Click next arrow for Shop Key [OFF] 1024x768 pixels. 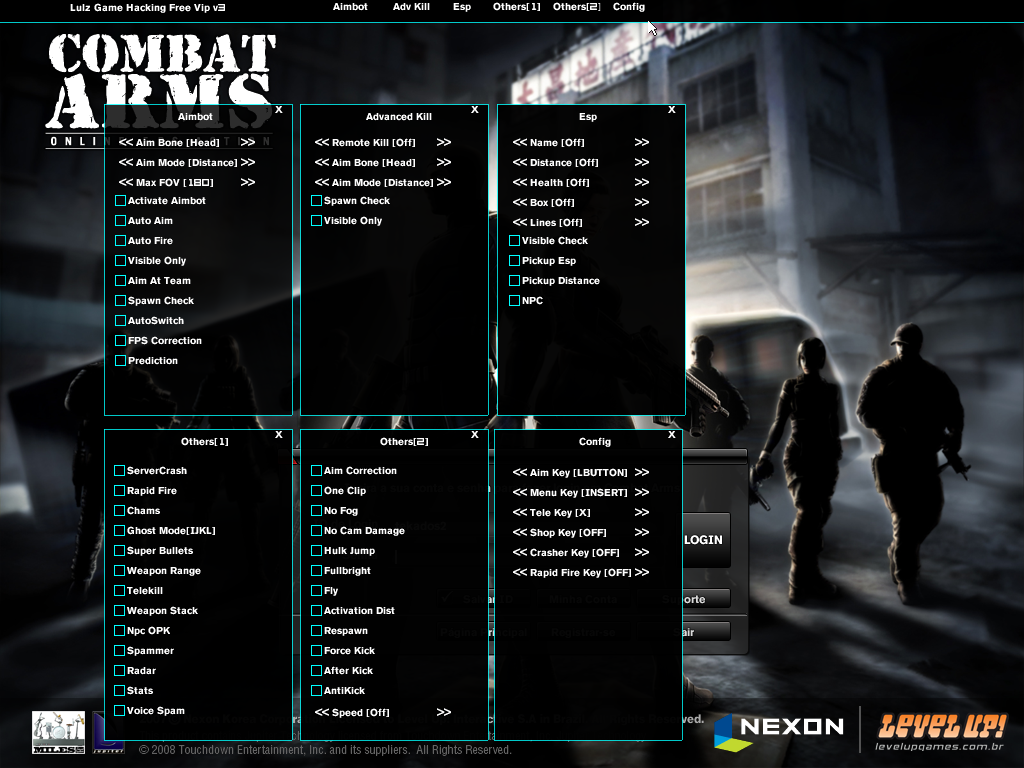(642, 532)
